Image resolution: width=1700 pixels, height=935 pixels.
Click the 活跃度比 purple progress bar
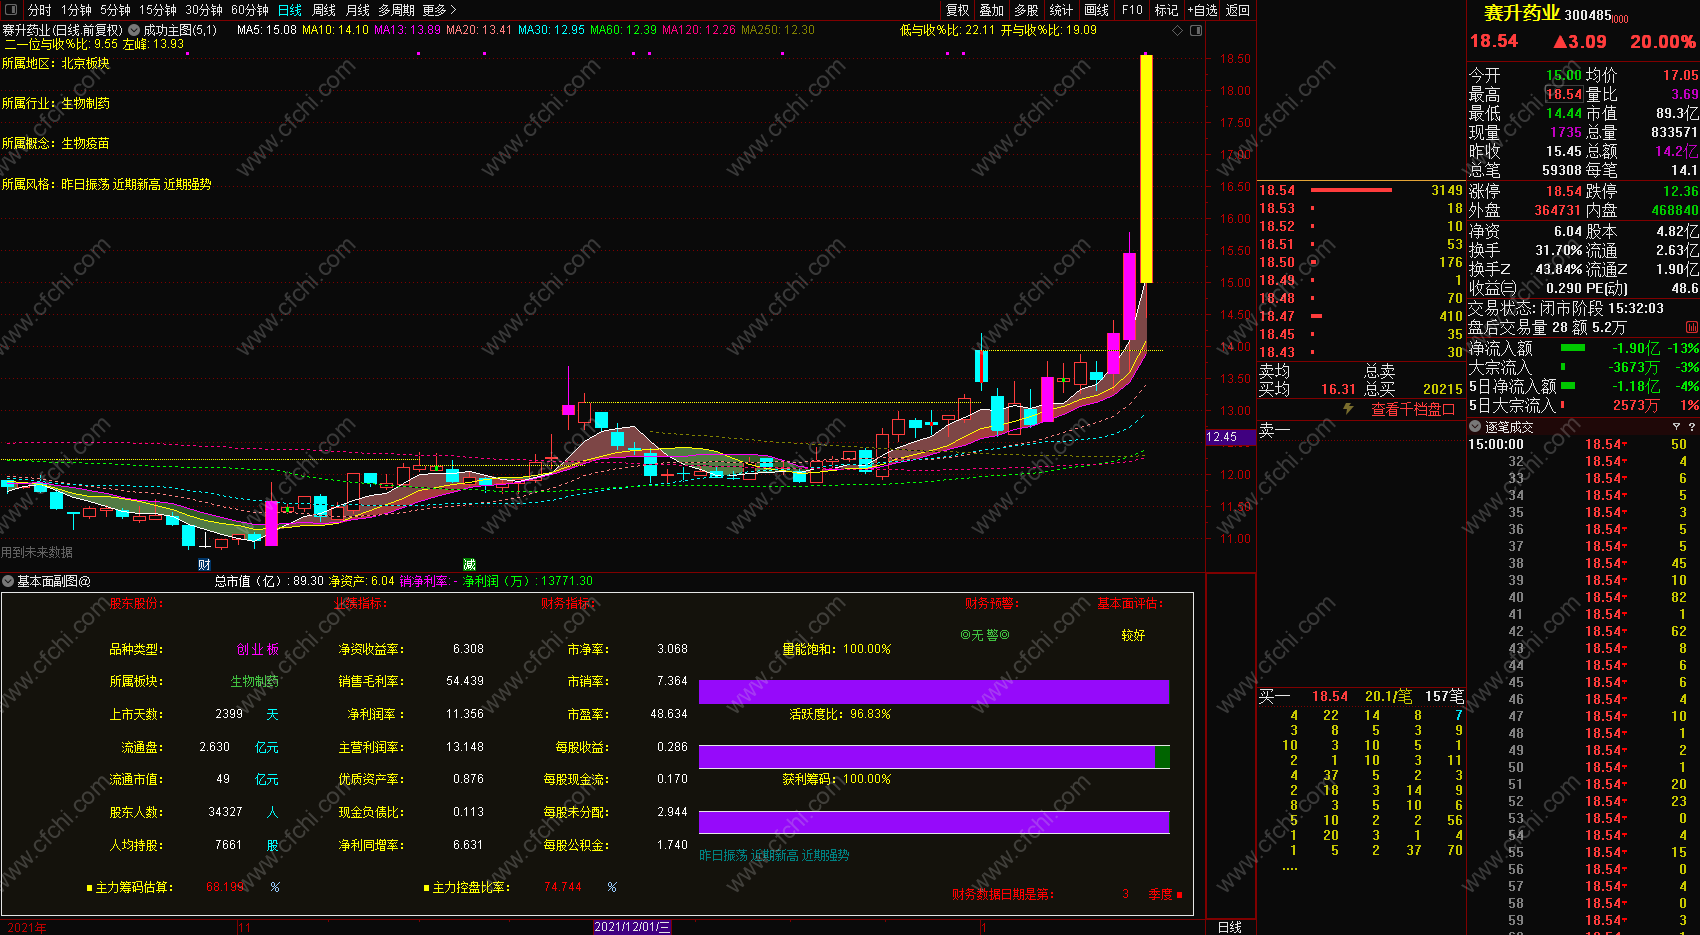934,757
